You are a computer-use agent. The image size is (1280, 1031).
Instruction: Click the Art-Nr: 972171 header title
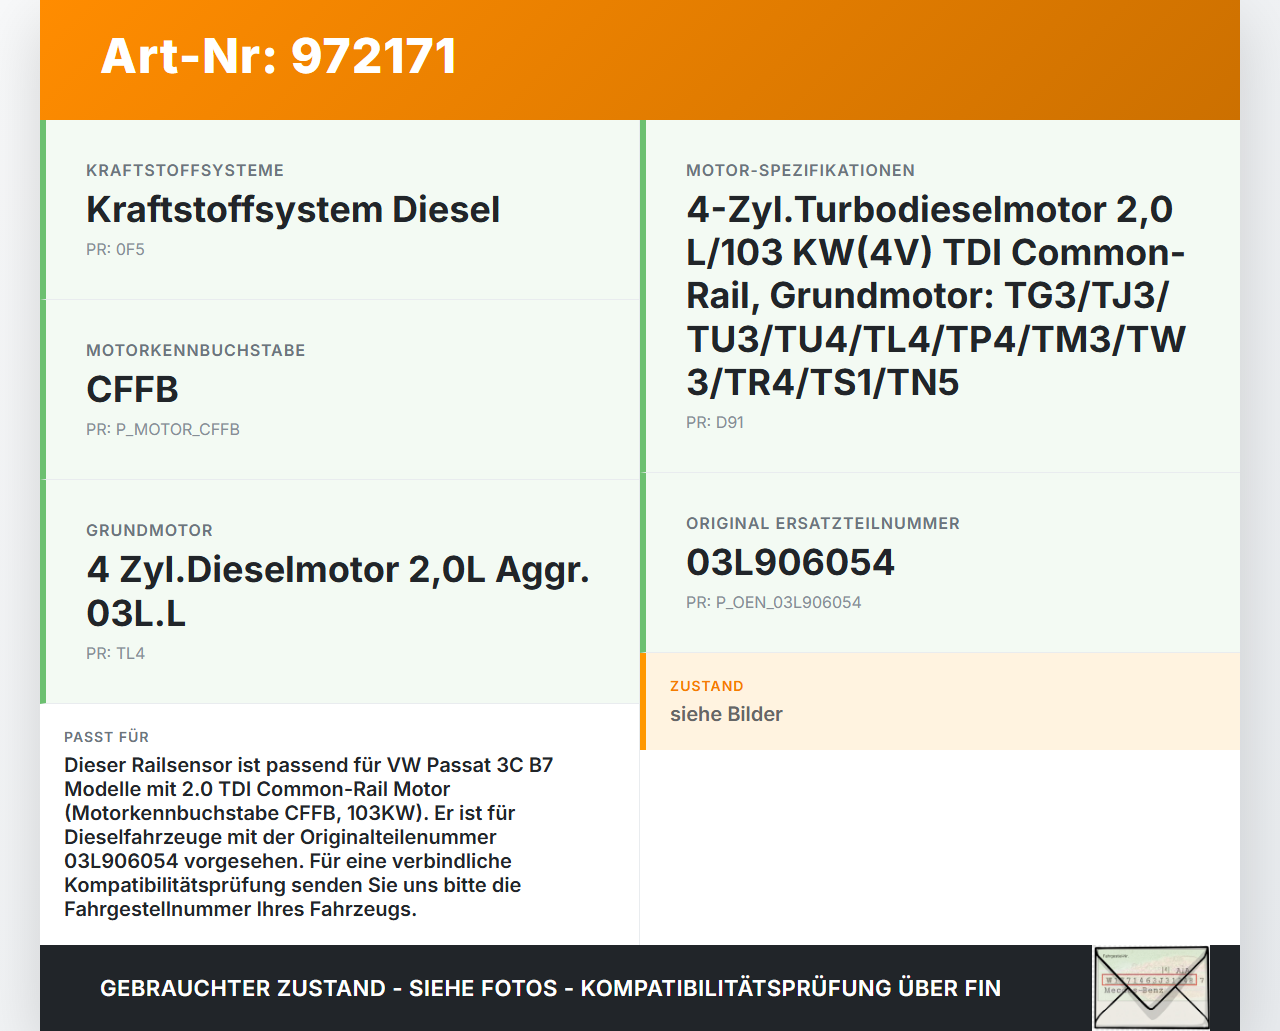pos(279,56)
